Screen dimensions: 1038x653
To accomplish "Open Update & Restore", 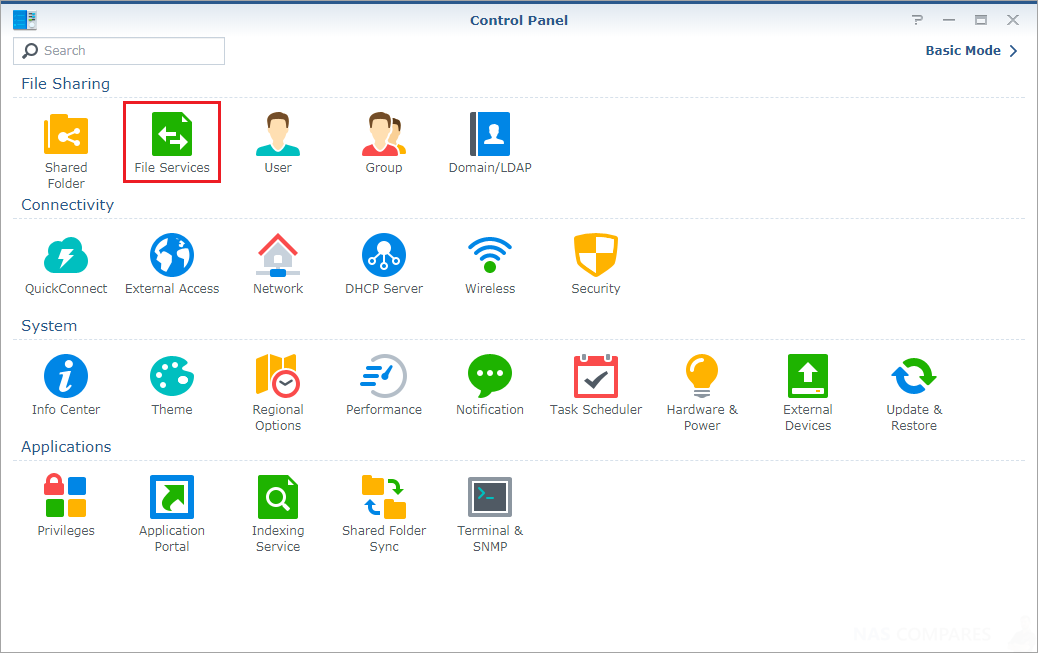I will tap(914, 393).
